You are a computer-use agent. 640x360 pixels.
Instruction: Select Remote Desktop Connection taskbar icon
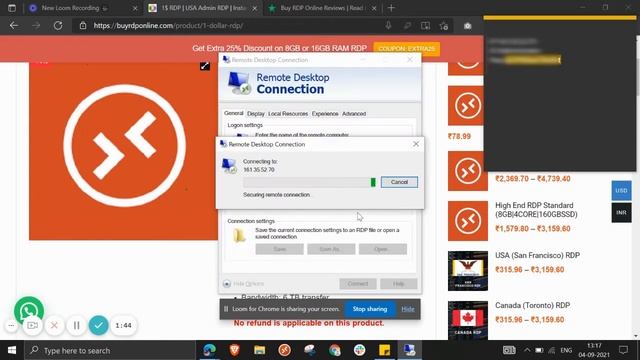(x=409, y=350)
